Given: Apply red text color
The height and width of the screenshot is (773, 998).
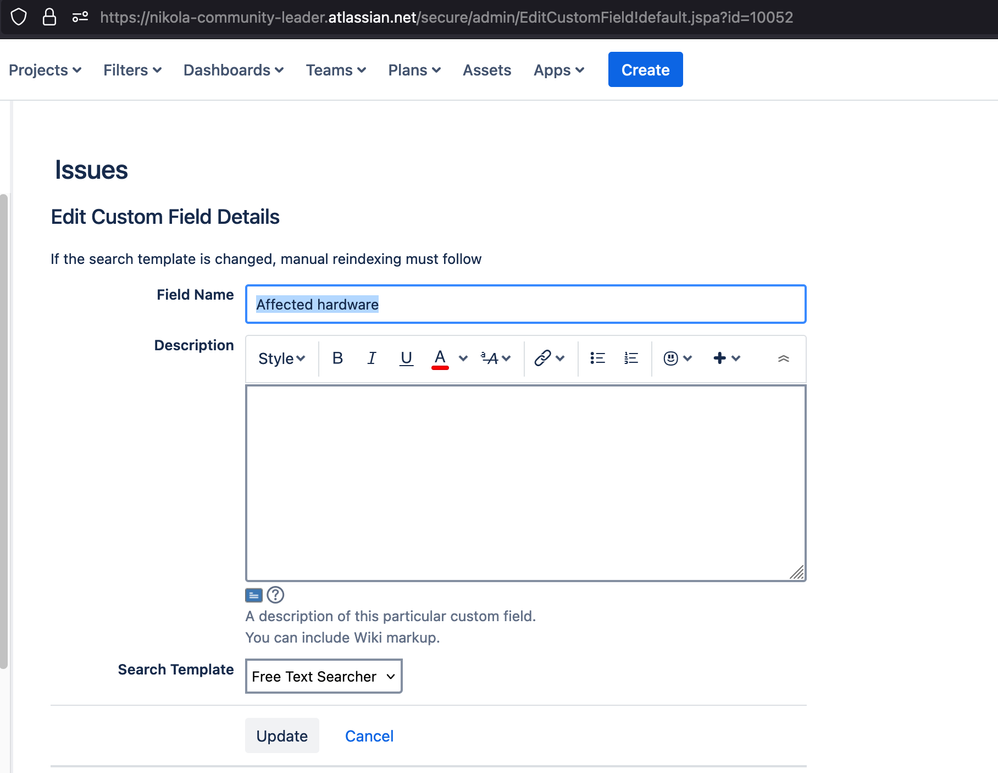Looking at the screenshot, I should click(x=440, y=358).
